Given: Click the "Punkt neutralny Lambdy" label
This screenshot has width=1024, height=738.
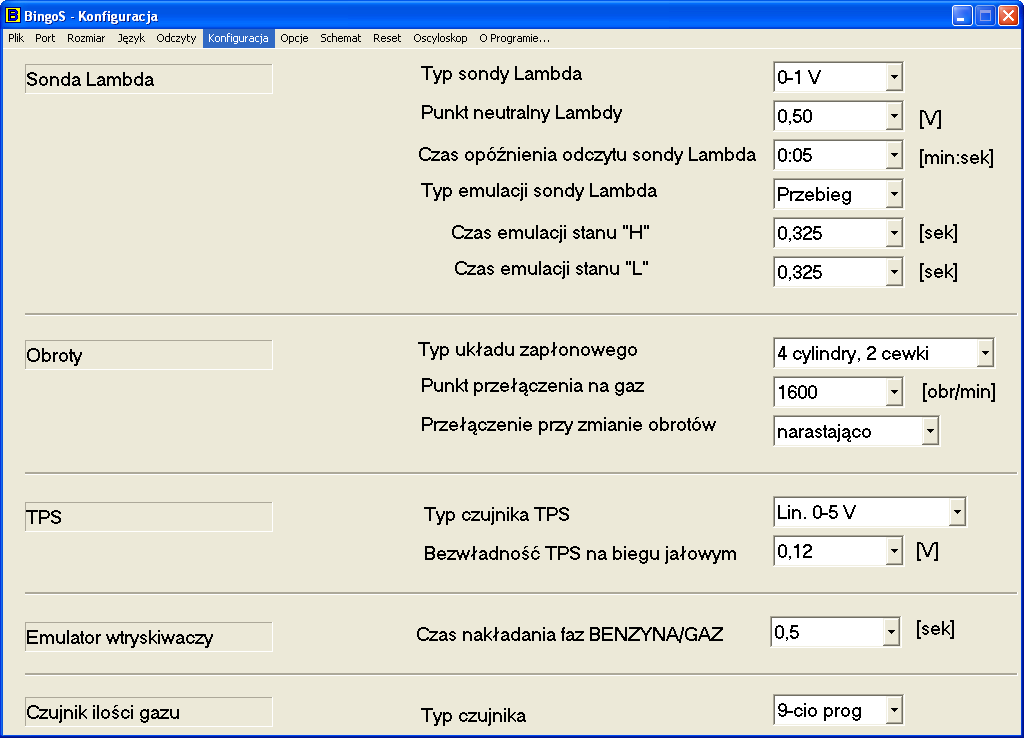Looking at the screenshot, I should [x=521, y=113].
